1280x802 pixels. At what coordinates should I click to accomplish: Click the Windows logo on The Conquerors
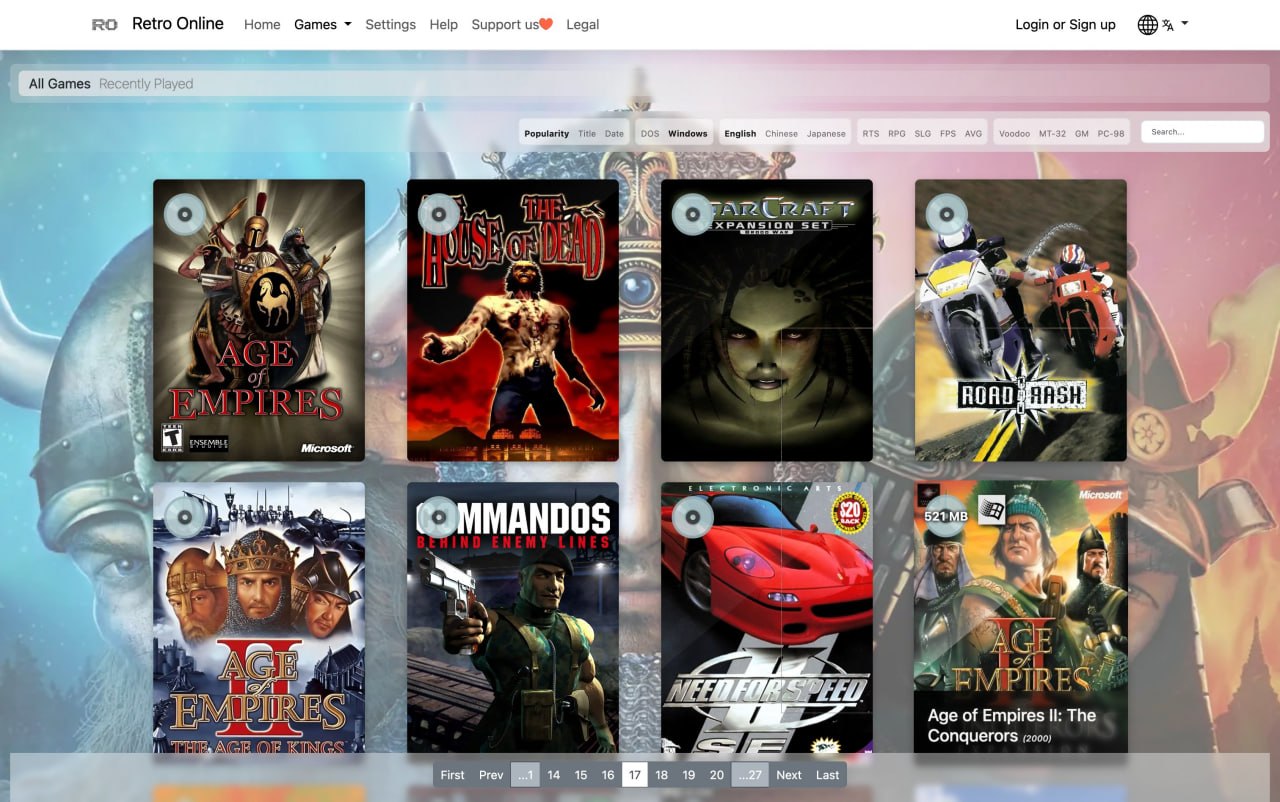pyautogui.click(x=991, y=509)
